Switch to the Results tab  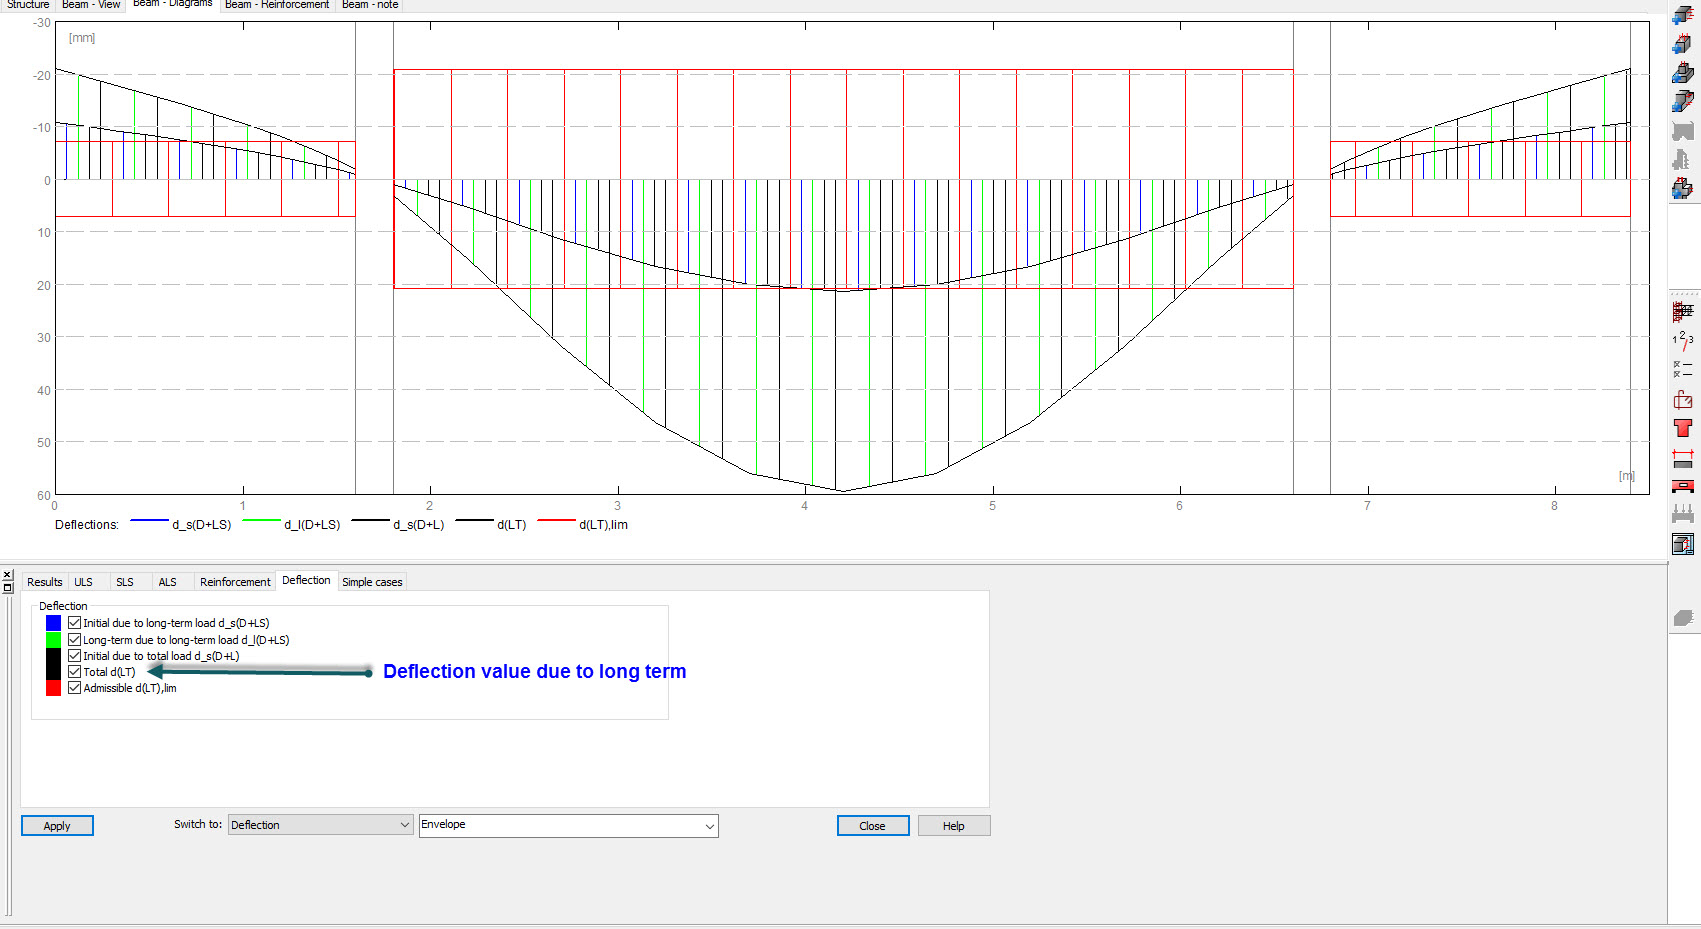click(44, 582)
